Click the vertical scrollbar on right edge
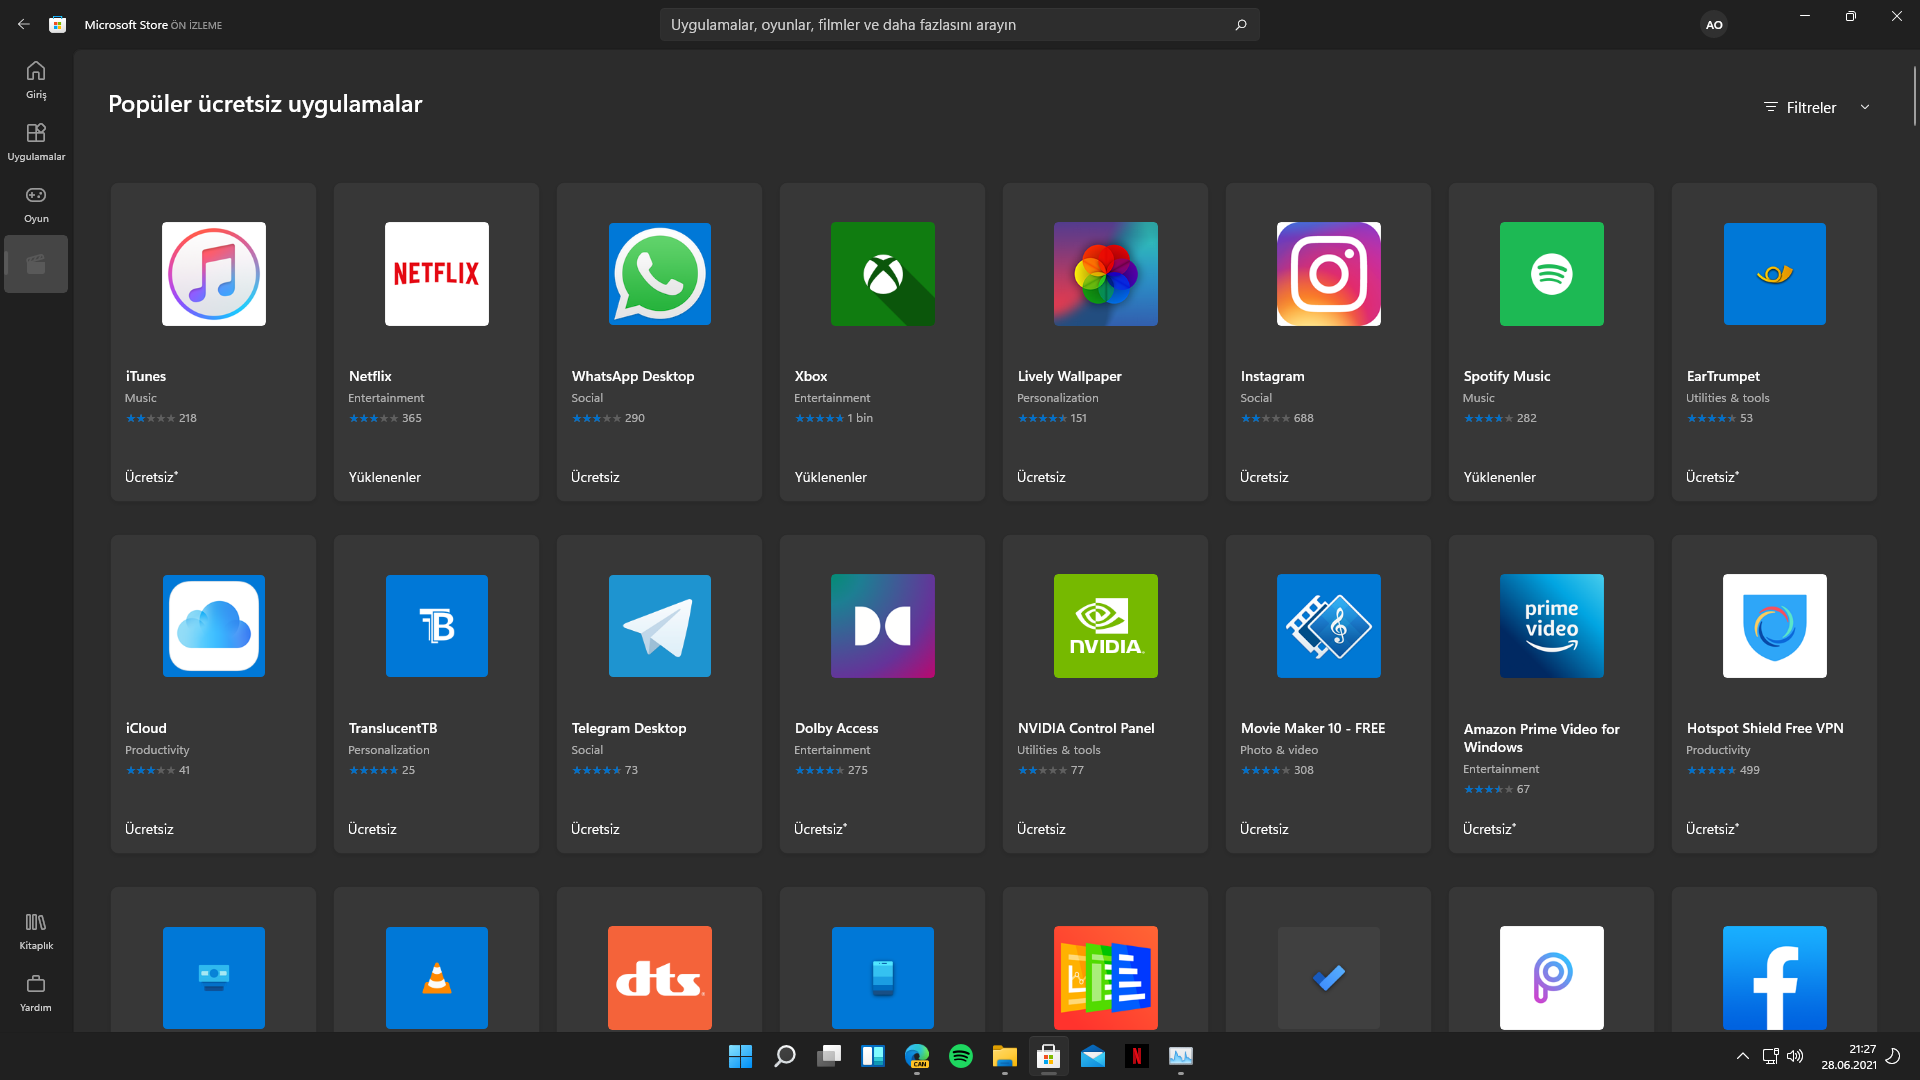The image size is (1920, 1080). click(x=1914, y=96)
